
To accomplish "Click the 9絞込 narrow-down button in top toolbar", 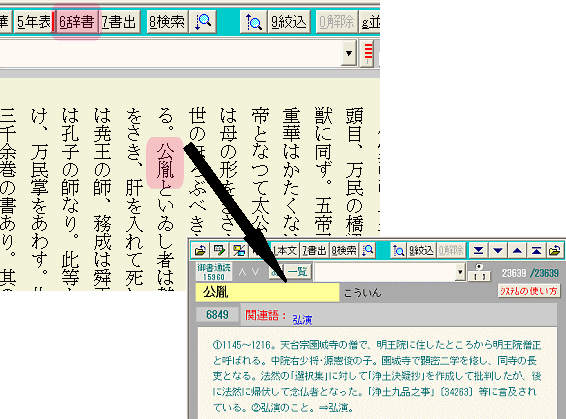I will coord(289,22).
